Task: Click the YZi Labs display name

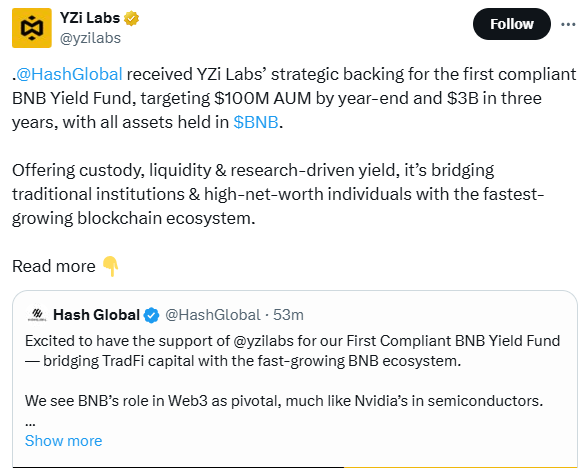Action: tap(90, 18)
